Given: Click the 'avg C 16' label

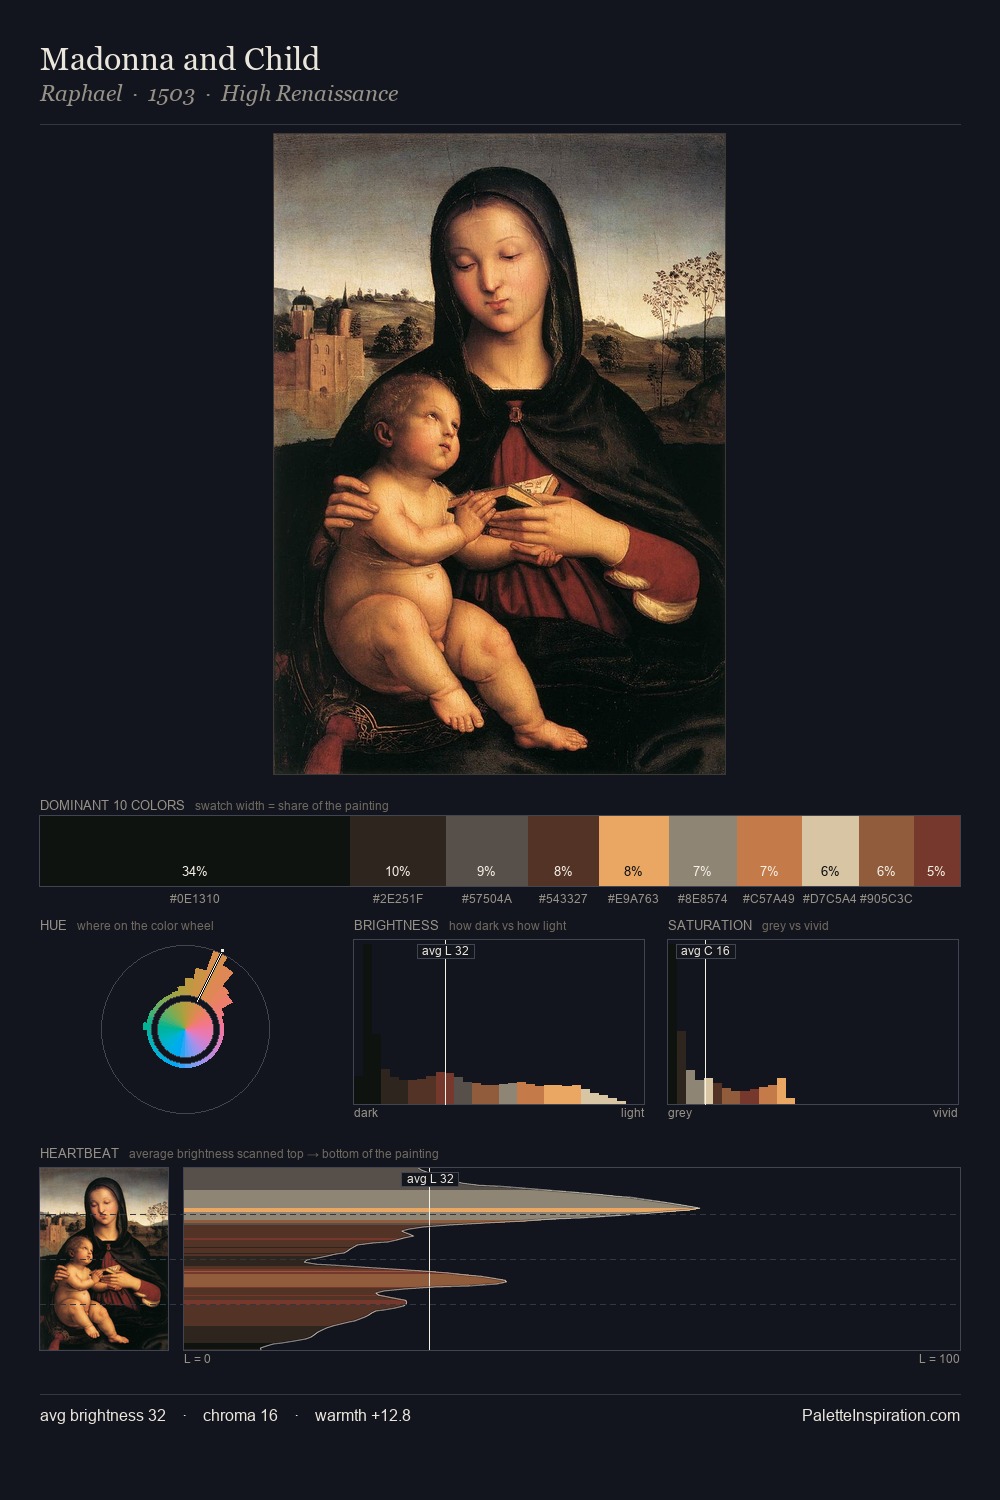Looking at the screenshot, I should (705, 951).
